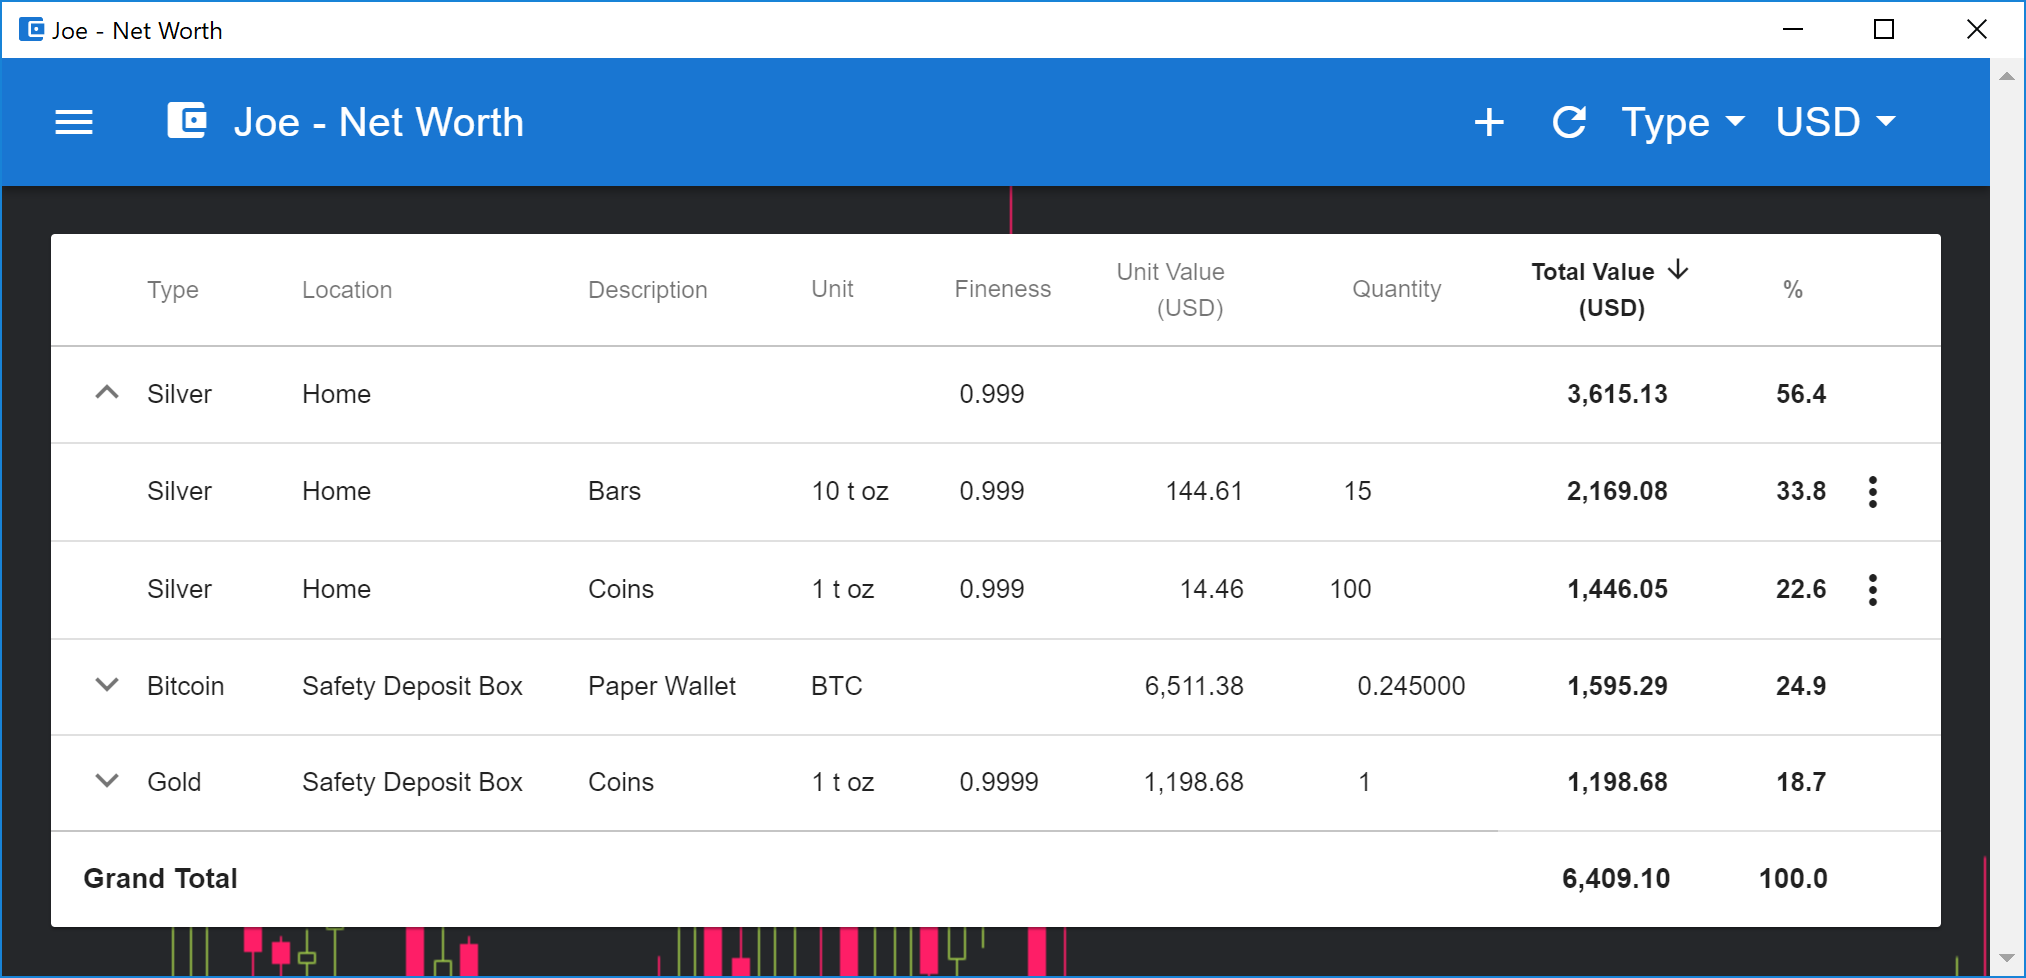Click quantity 0.245000 for Bitcoin
Viewport: 2026px width, 978px height.
point(1411,686)
